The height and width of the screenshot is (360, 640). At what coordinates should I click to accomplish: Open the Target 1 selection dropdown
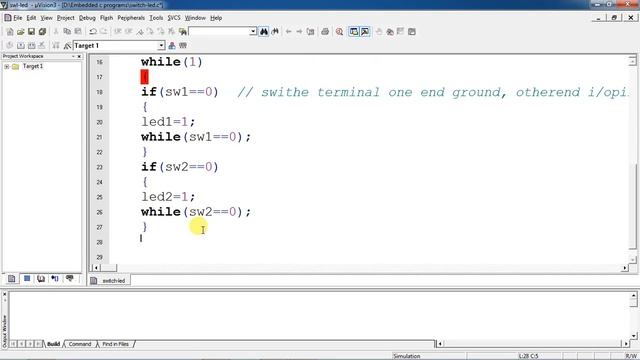(161, 45)
